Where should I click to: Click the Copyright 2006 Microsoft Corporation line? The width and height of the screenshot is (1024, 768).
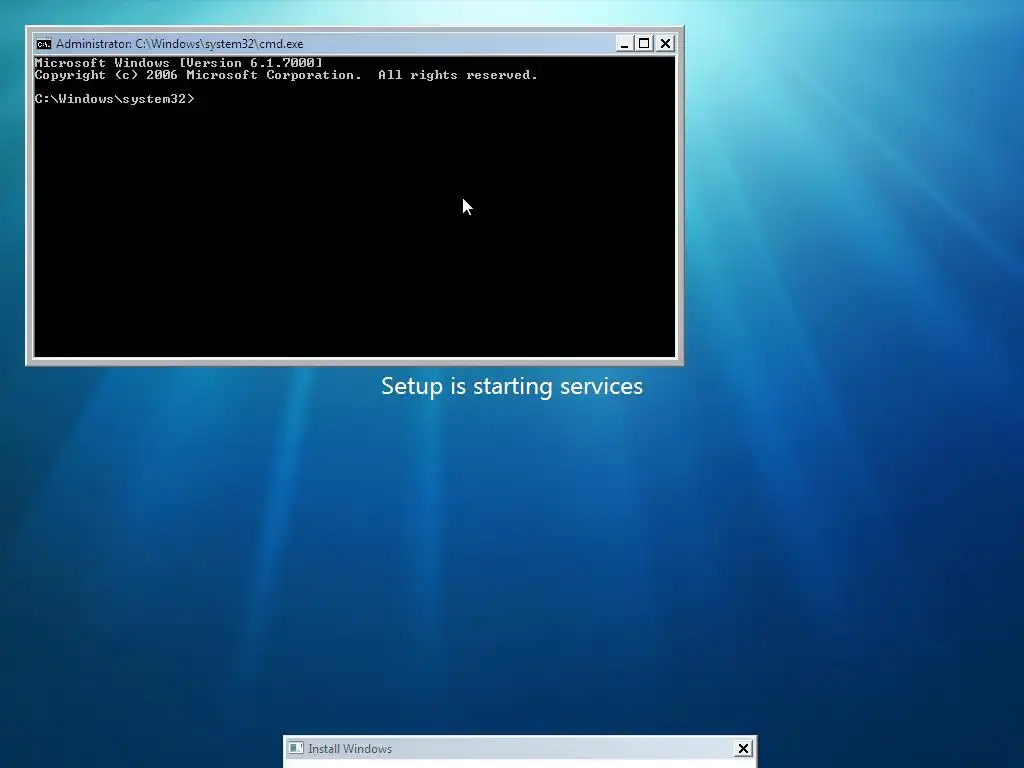(286, 75)
